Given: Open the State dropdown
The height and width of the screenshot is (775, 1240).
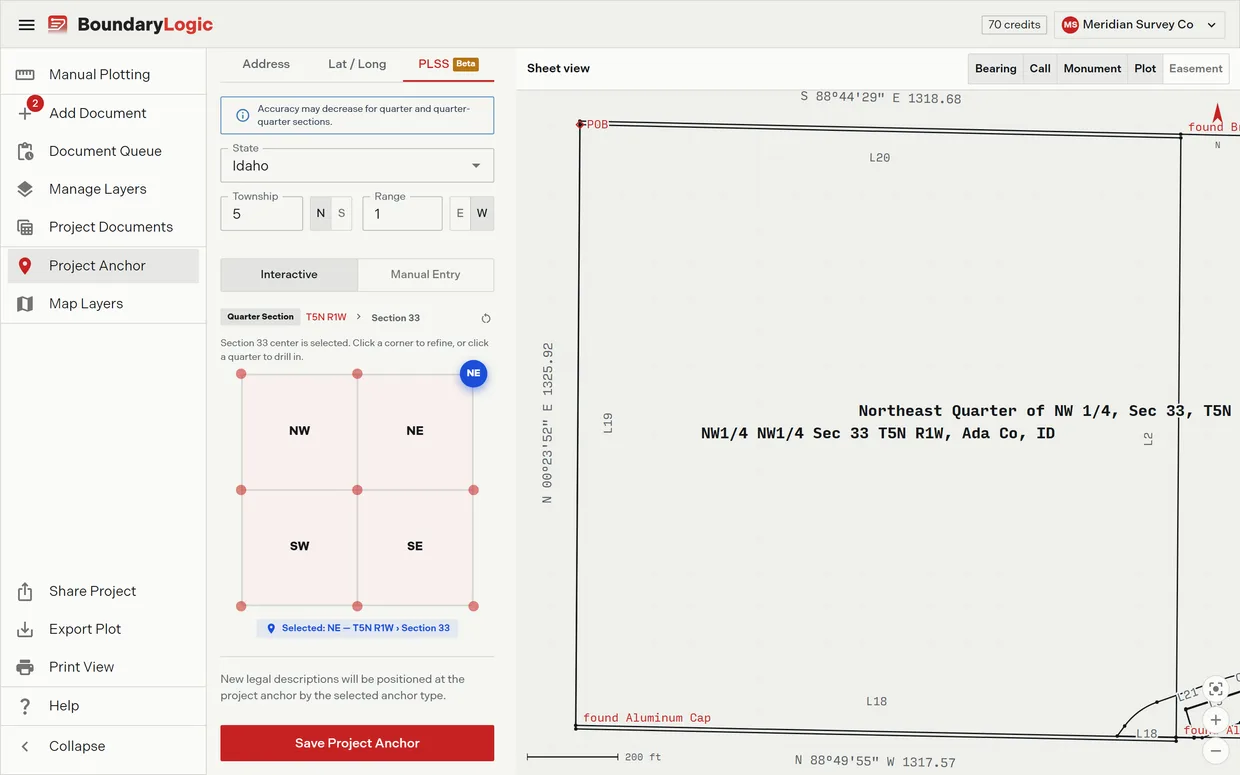Looking at the screenshot, I should [x=357, y=165].
